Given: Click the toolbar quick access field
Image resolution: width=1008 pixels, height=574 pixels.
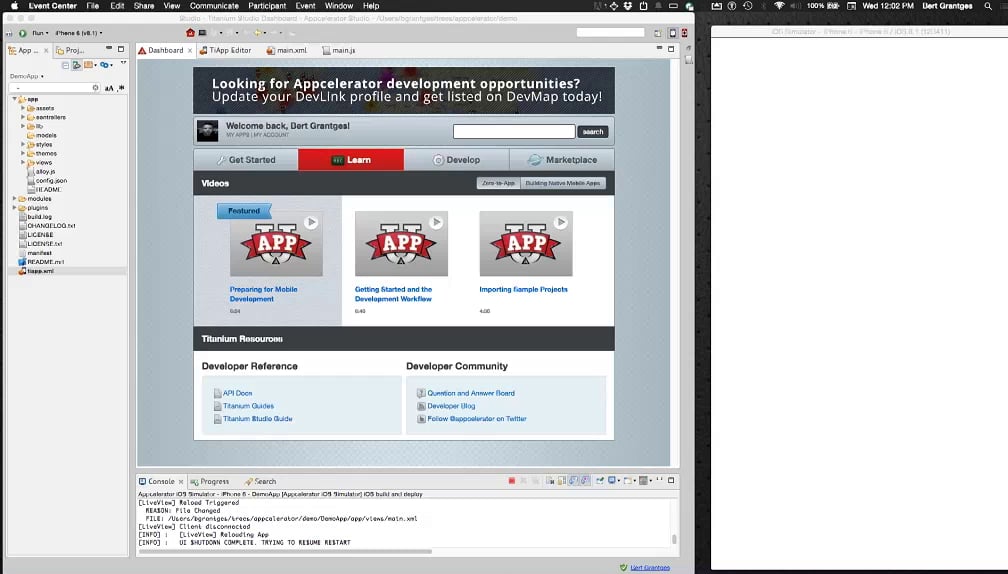Looking at the screenshot, I should (x=610, y=32).
